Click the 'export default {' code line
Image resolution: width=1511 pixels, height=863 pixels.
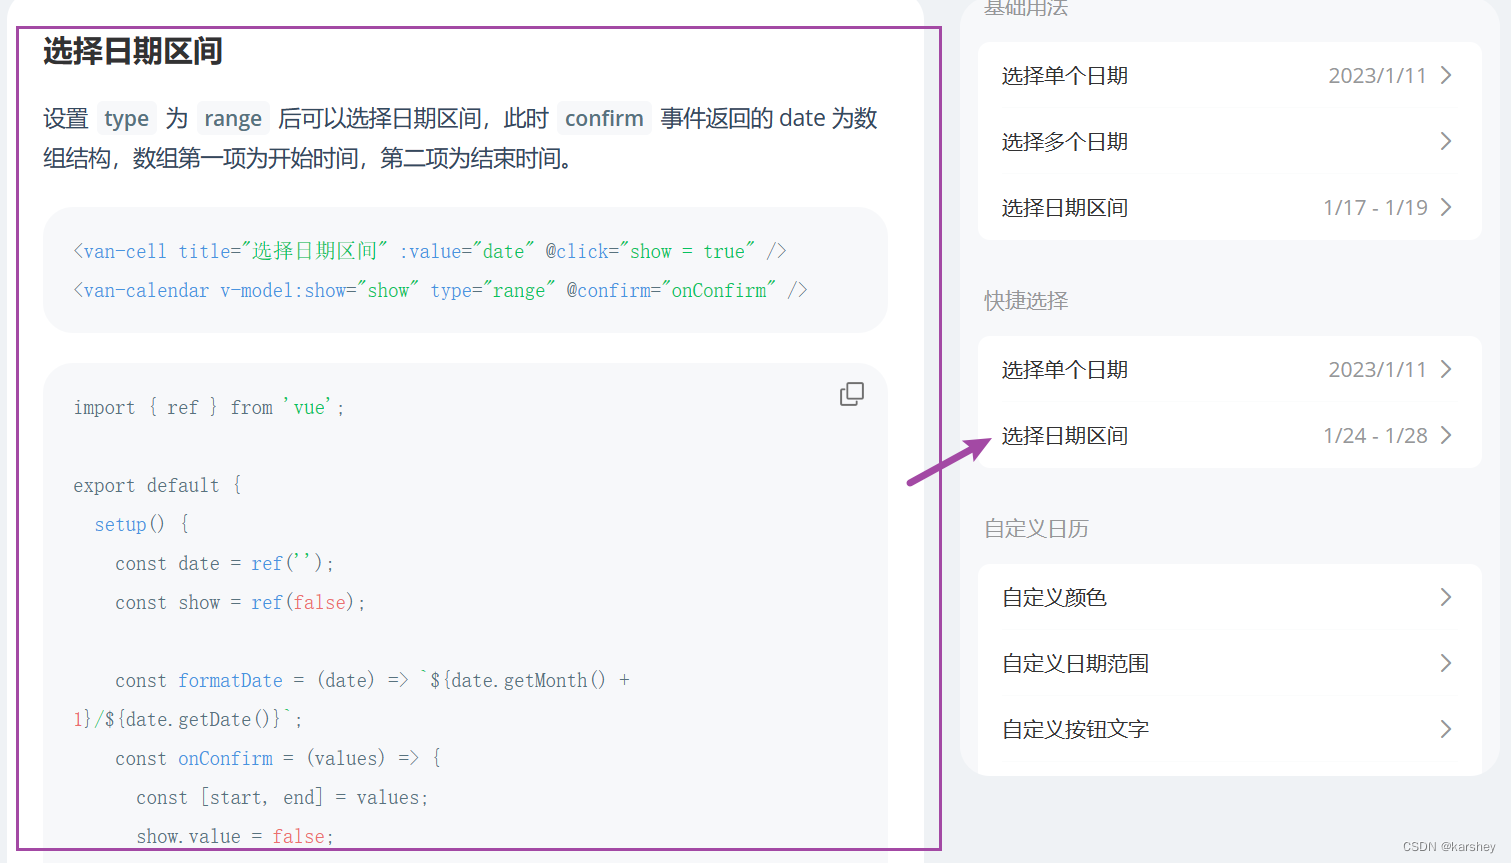click(157, 486)
